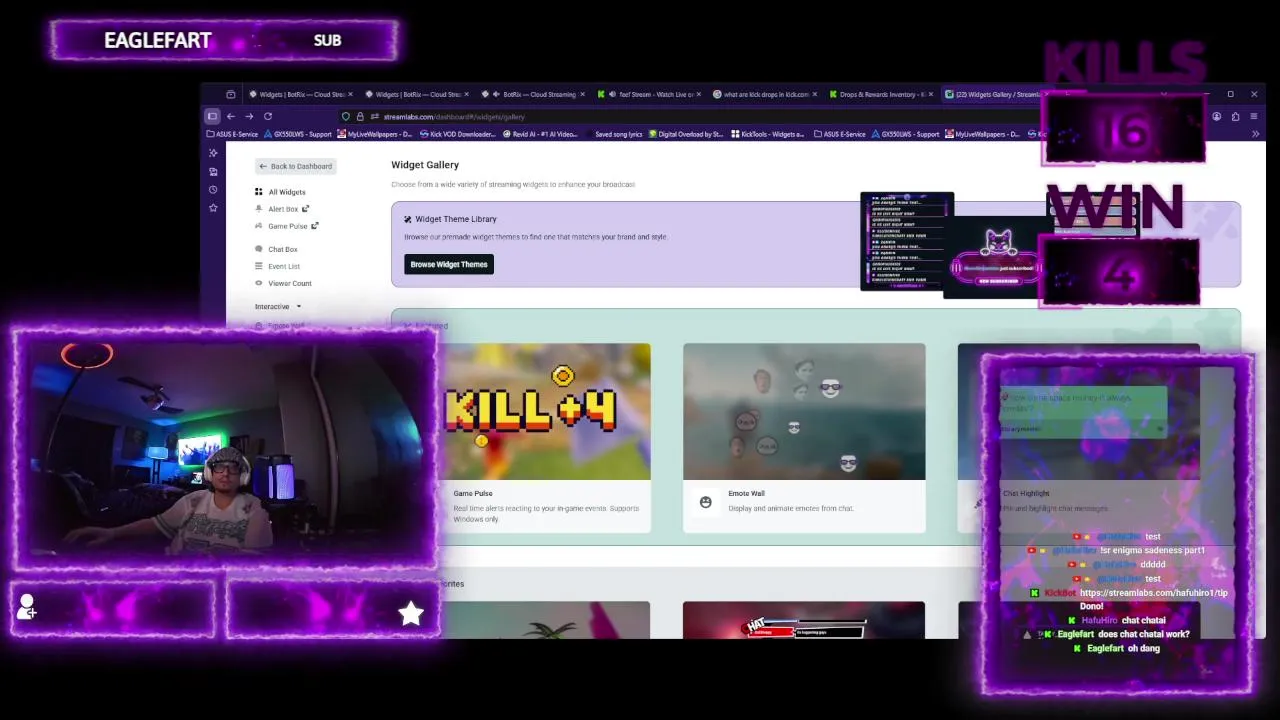Open Digital Overload bookmark

click(686, 134)
